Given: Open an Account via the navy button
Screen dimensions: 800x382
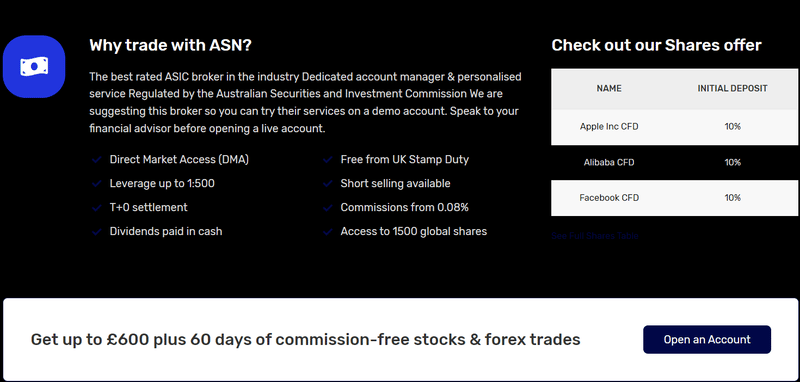Looking at the screenshot, I should [707, 340].
